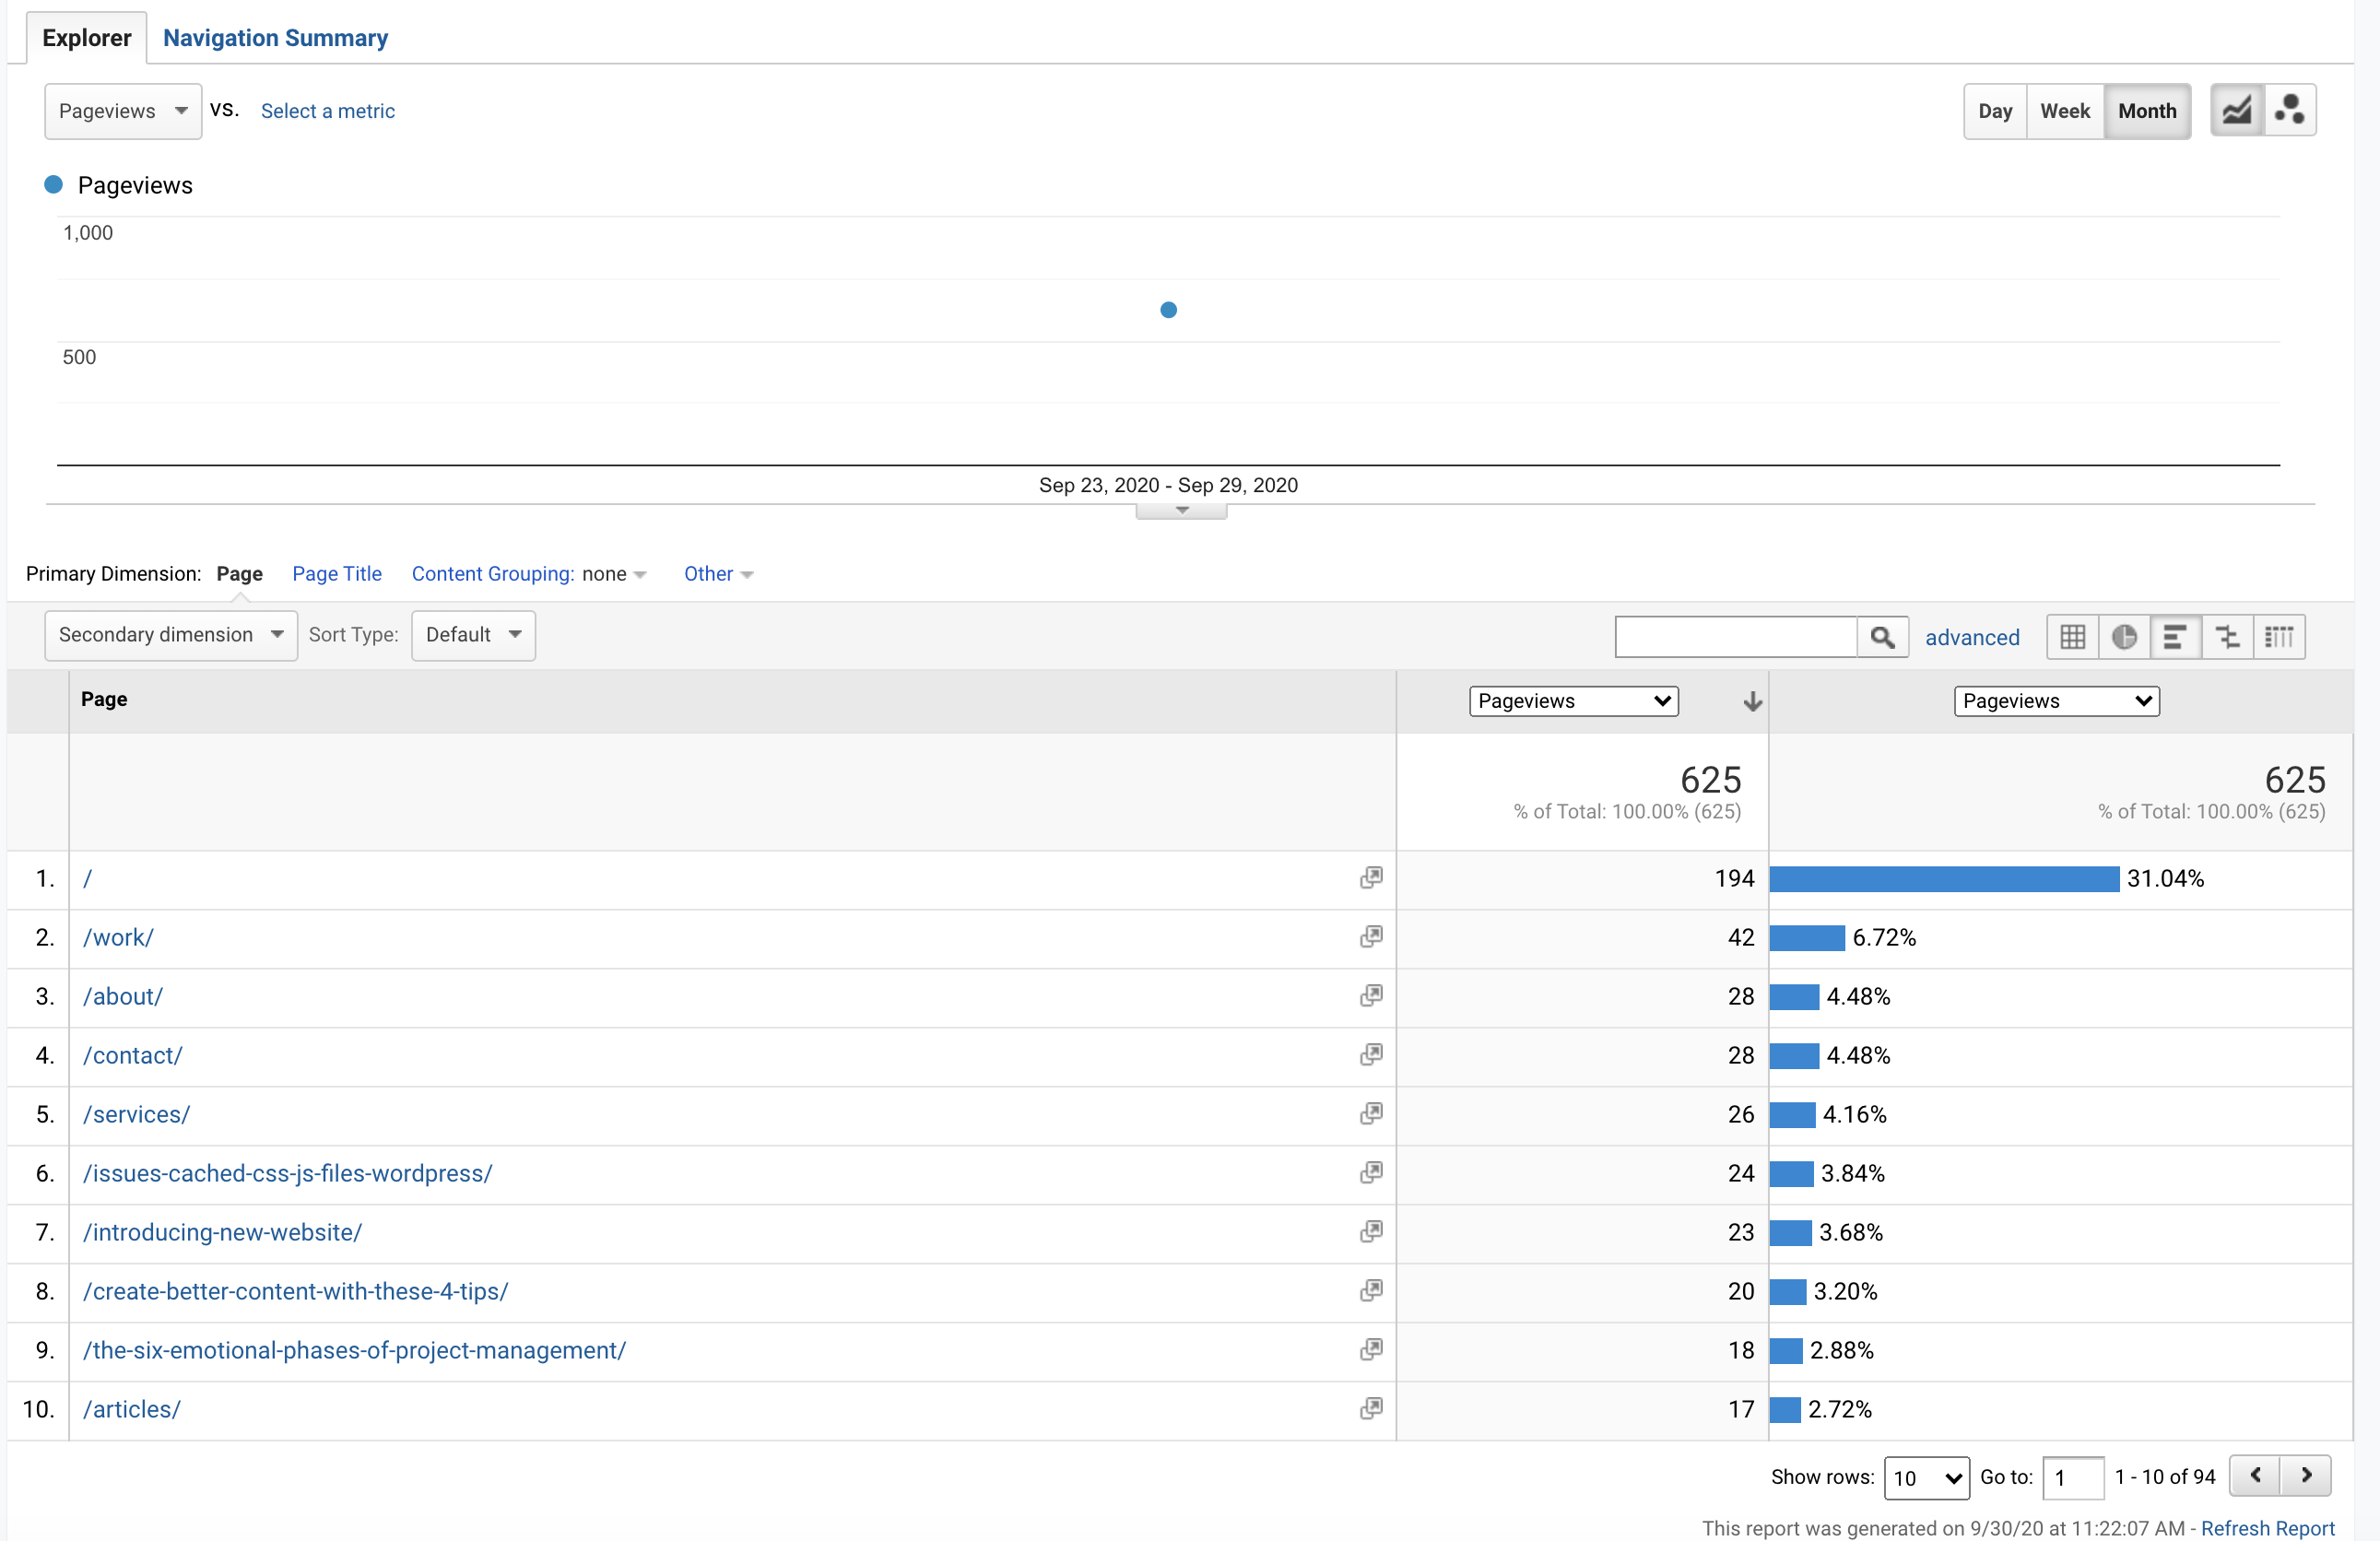Select the data table view icon
This screenshot has height=1541, width=2380.
(x=2073, y=637)
